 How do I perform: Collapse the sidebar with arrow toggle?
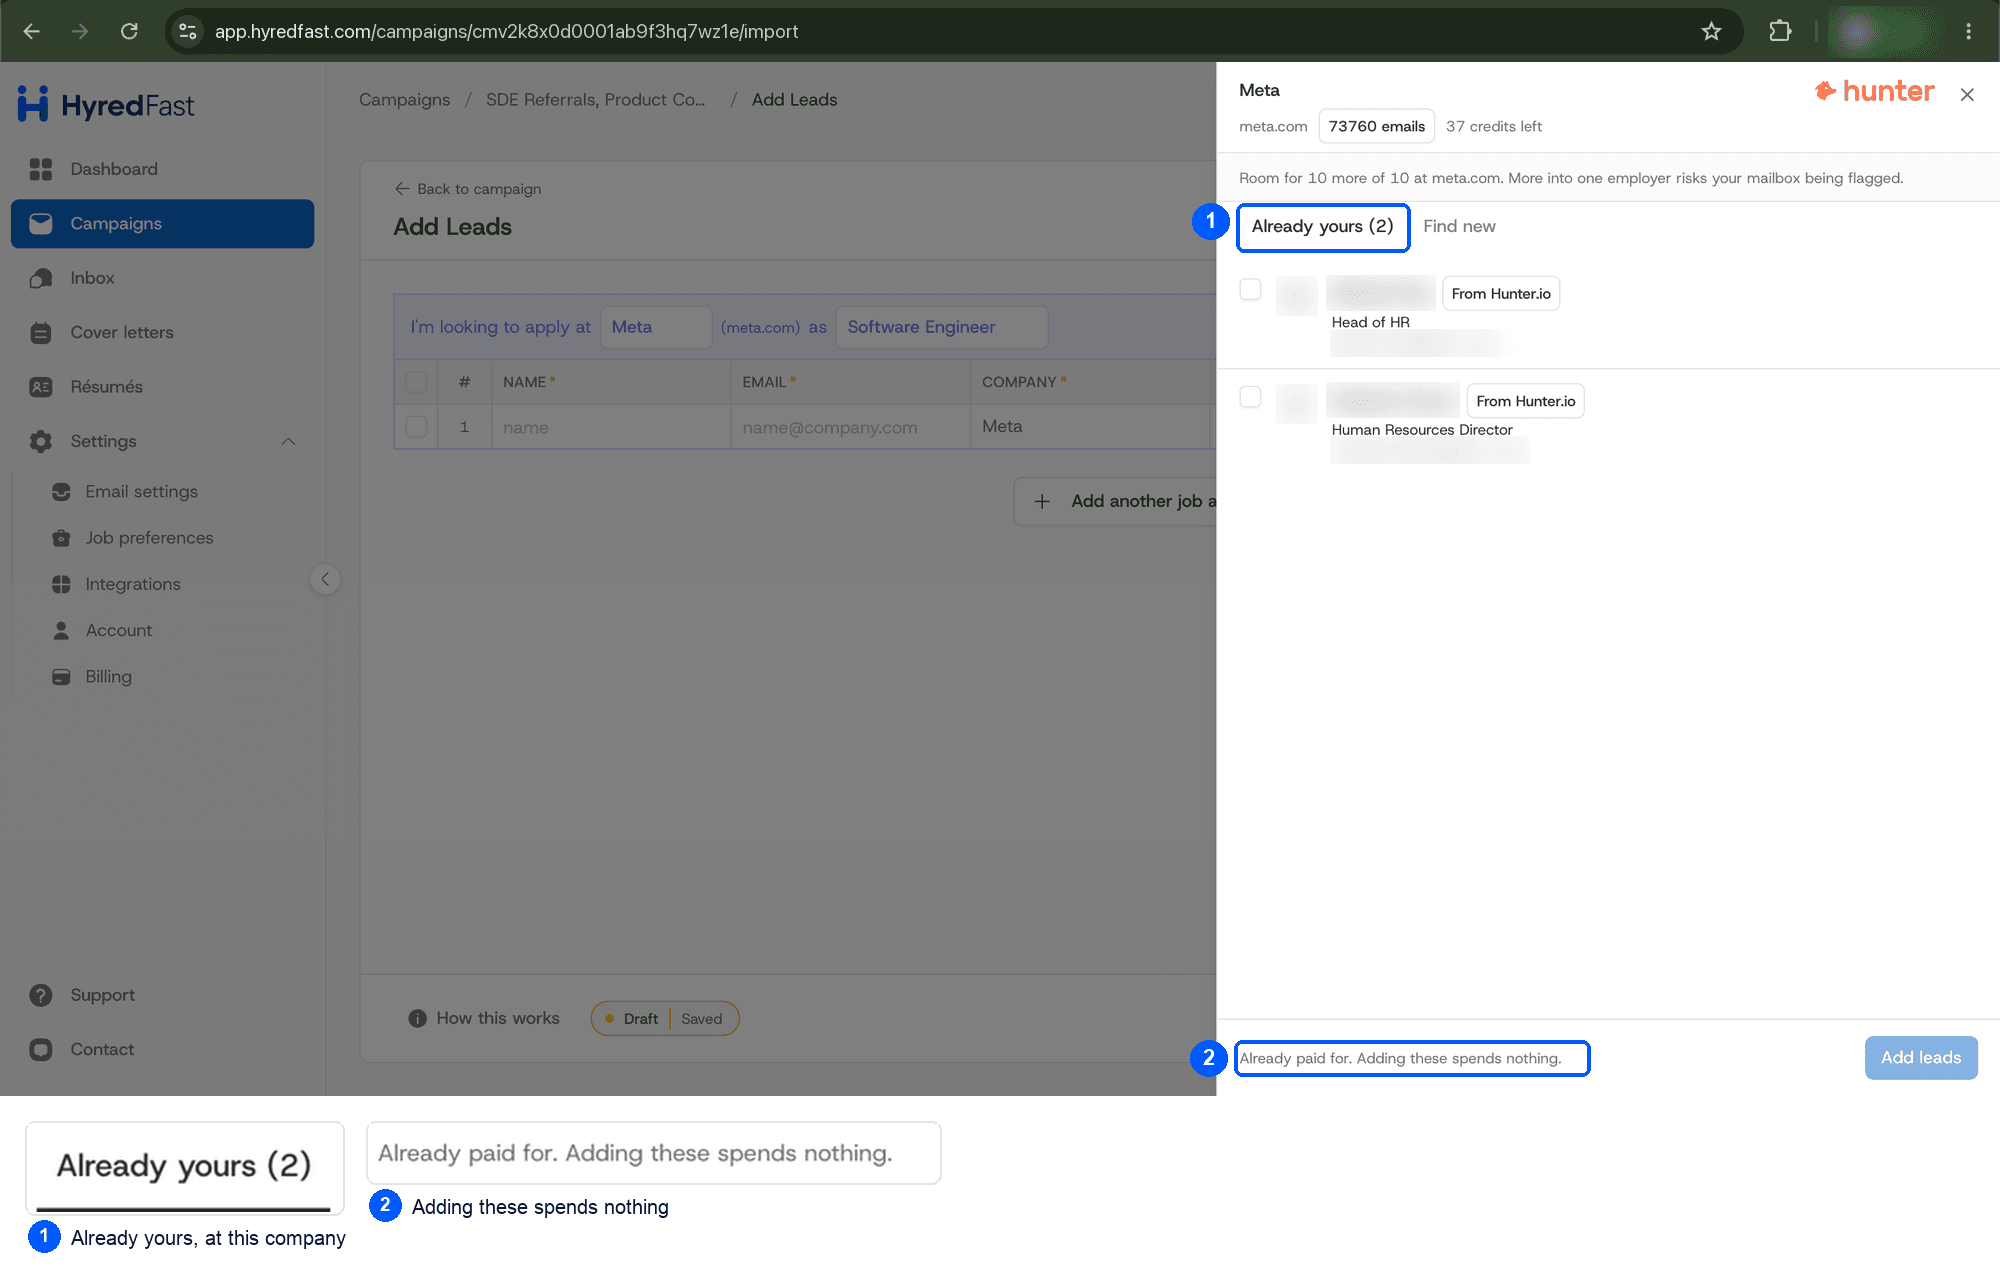(x=325, y=579)
